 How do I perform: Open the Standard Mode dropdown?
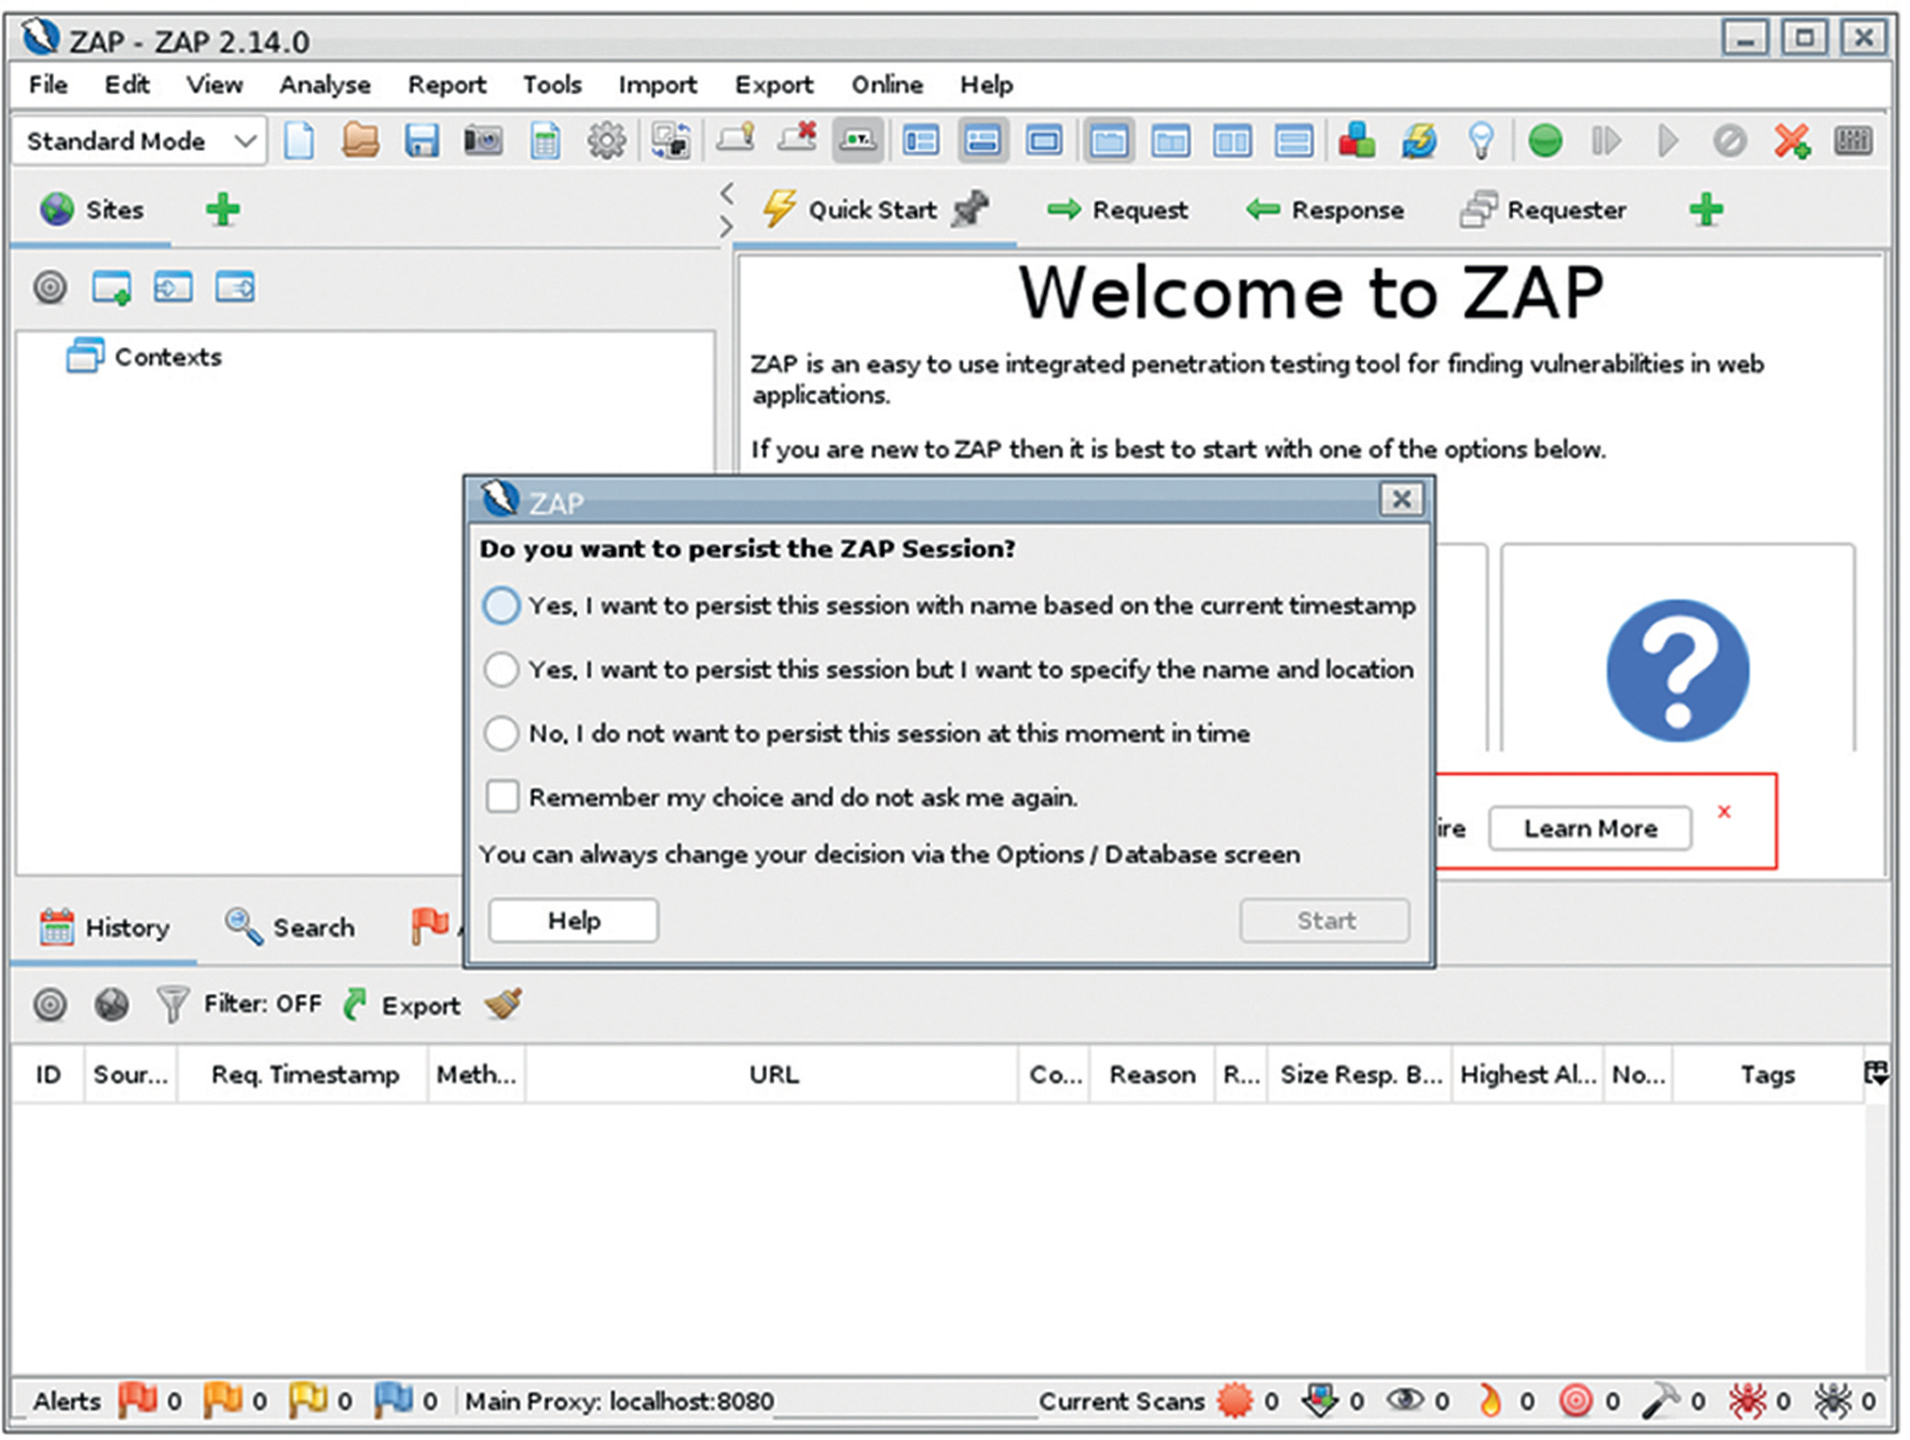point(139,141)
